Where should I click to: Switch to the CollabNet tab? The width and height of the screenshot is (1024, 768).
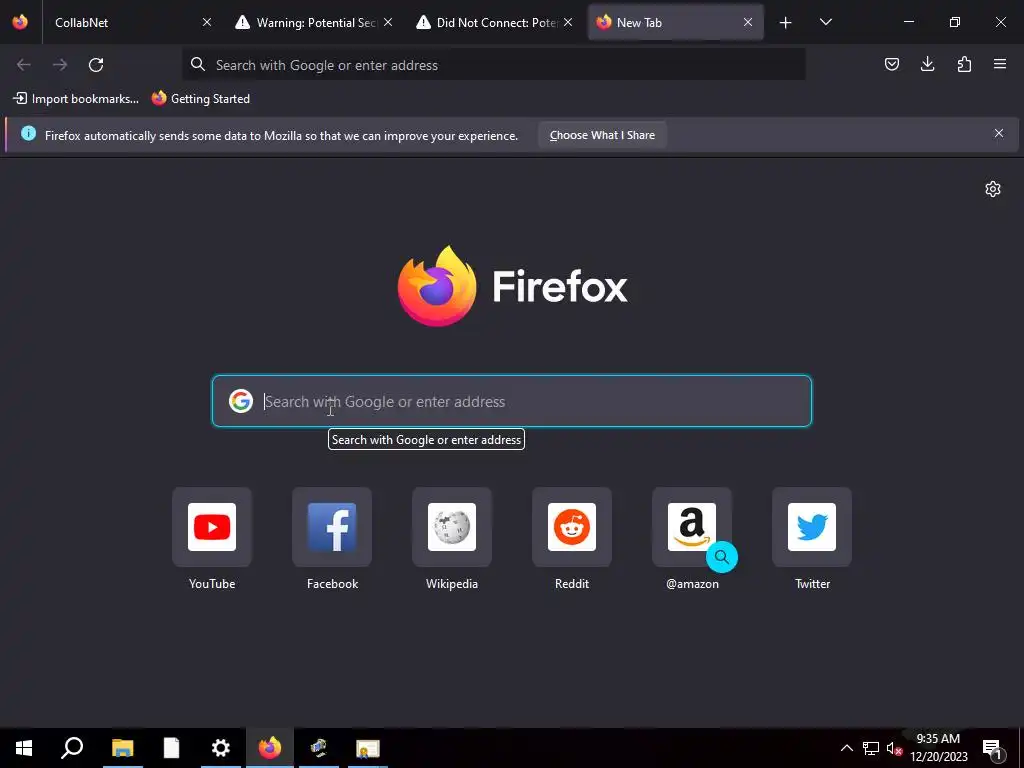coord(131,22)
